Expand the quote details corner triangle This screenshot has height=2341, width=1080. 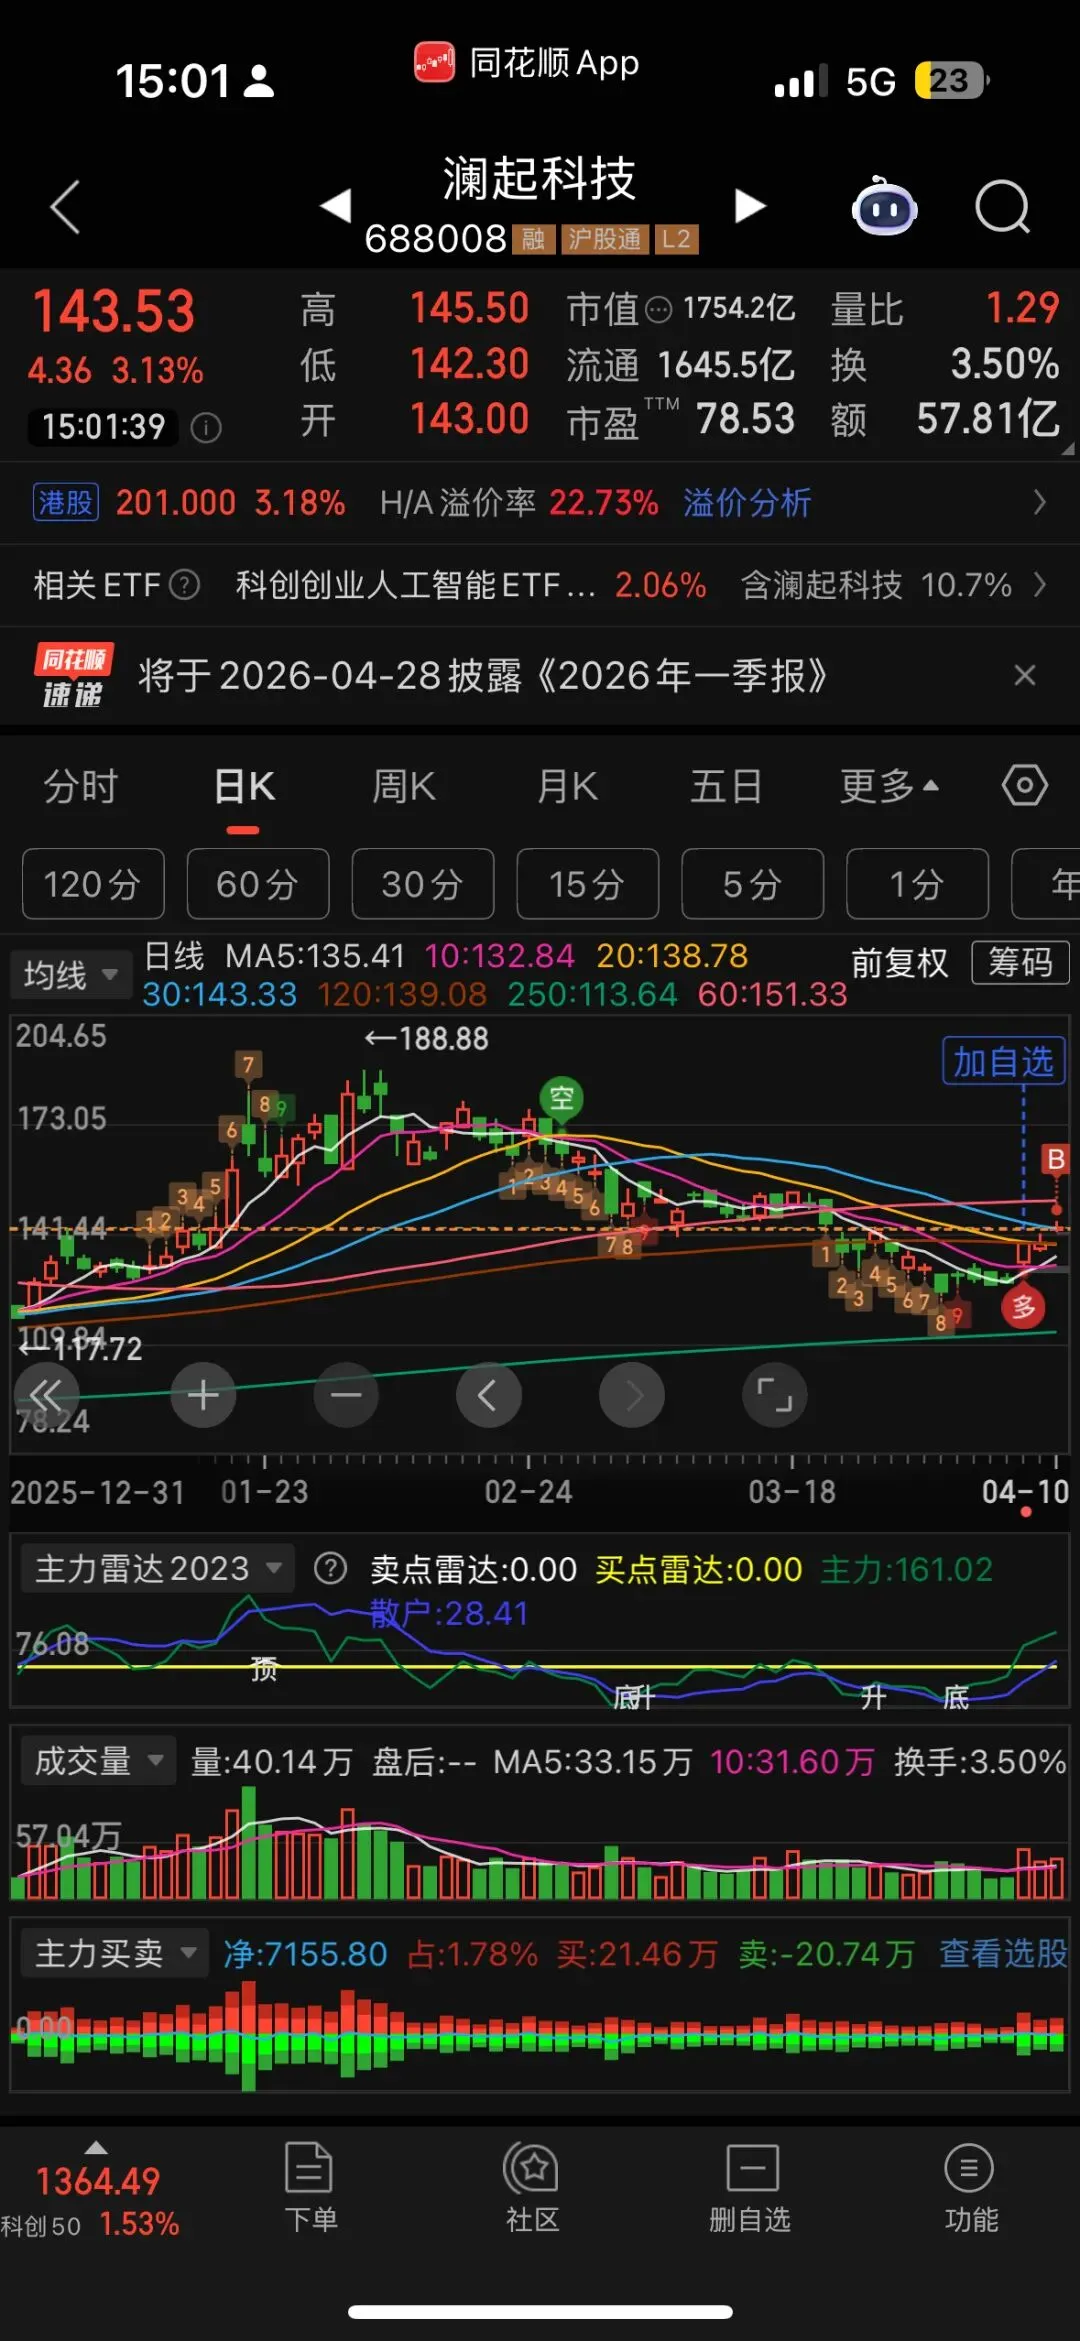[1068, 449]
